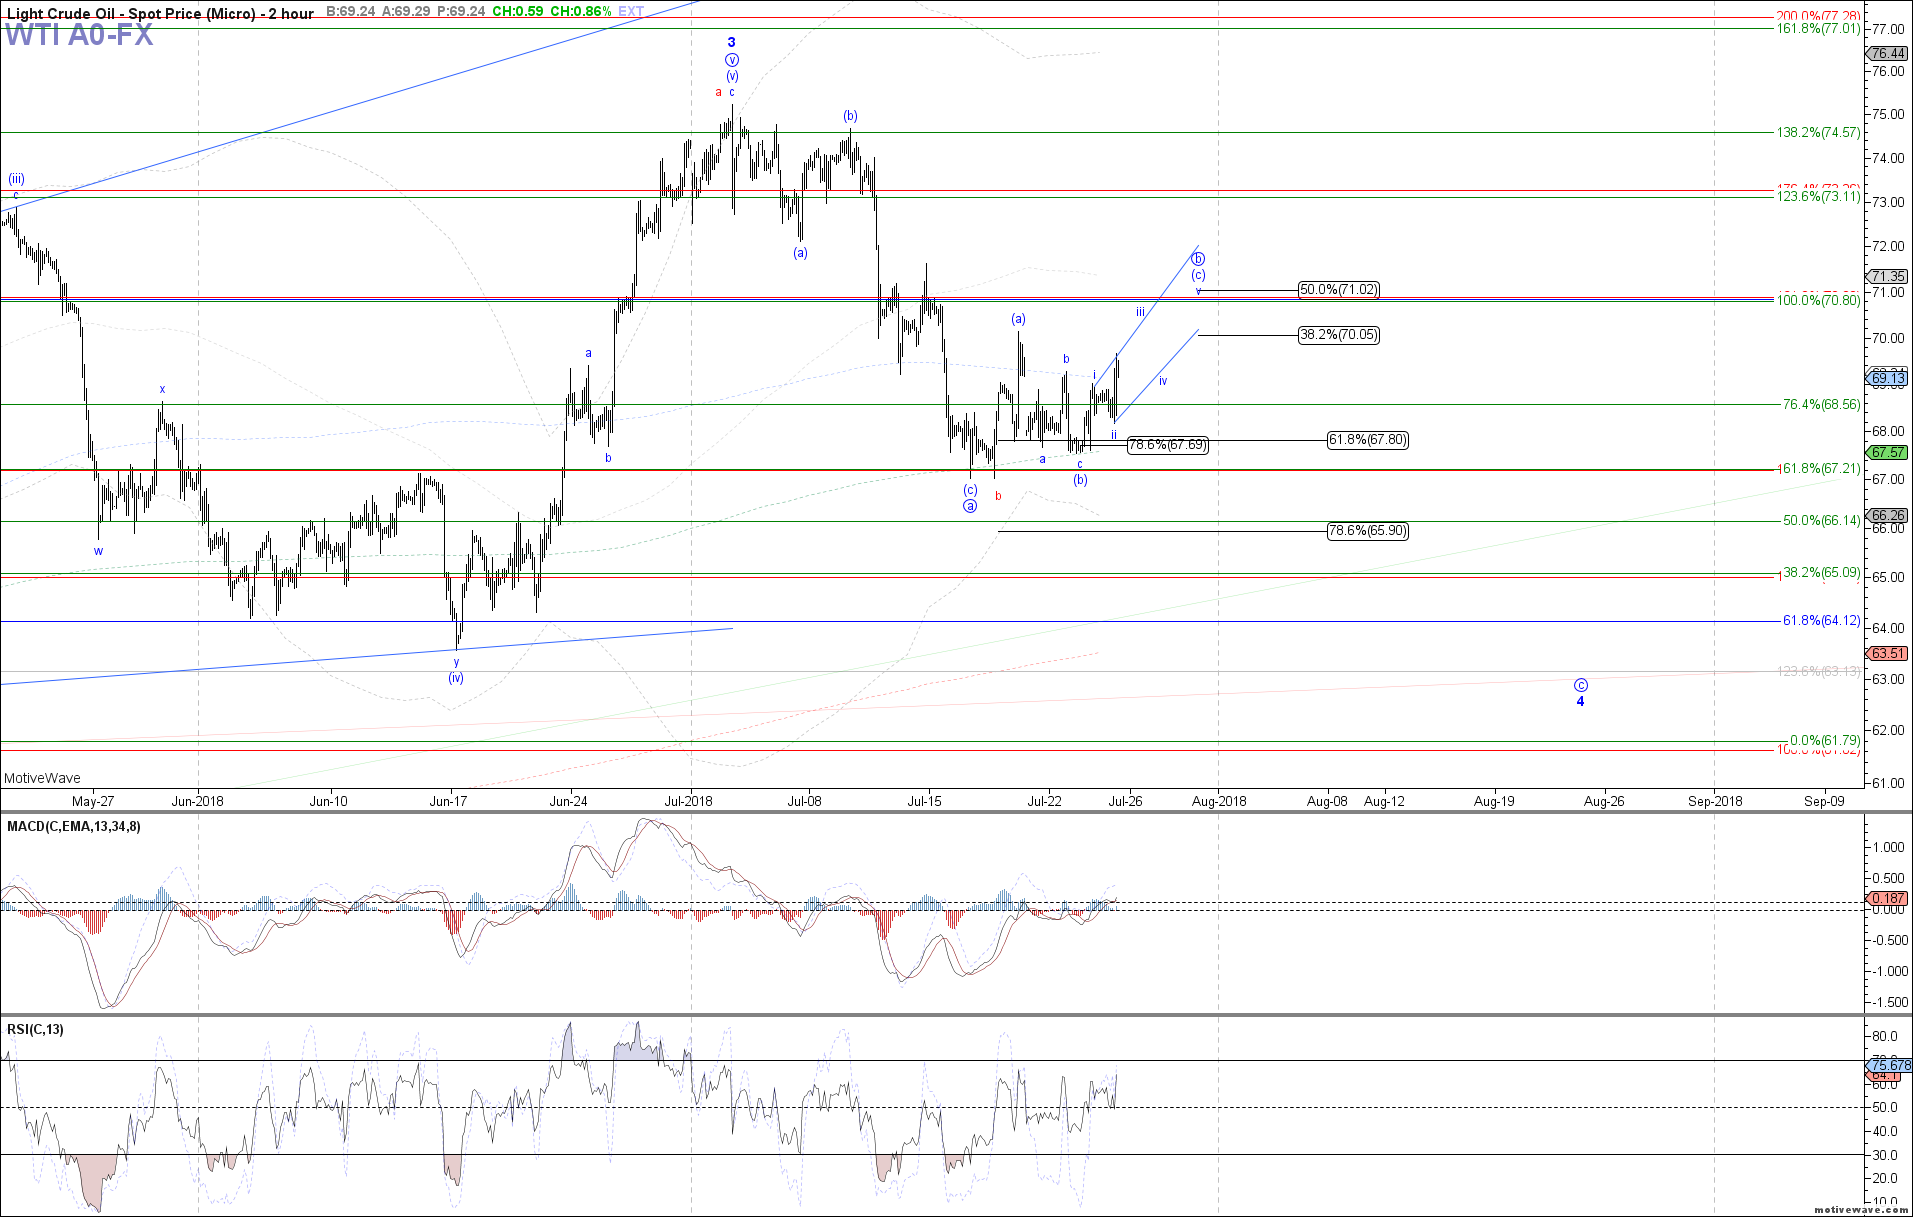Open the MACD(C,EMA,13,34,8) study label
This screenshot has height=1217, width=1913.
click(x=74, y=826)
